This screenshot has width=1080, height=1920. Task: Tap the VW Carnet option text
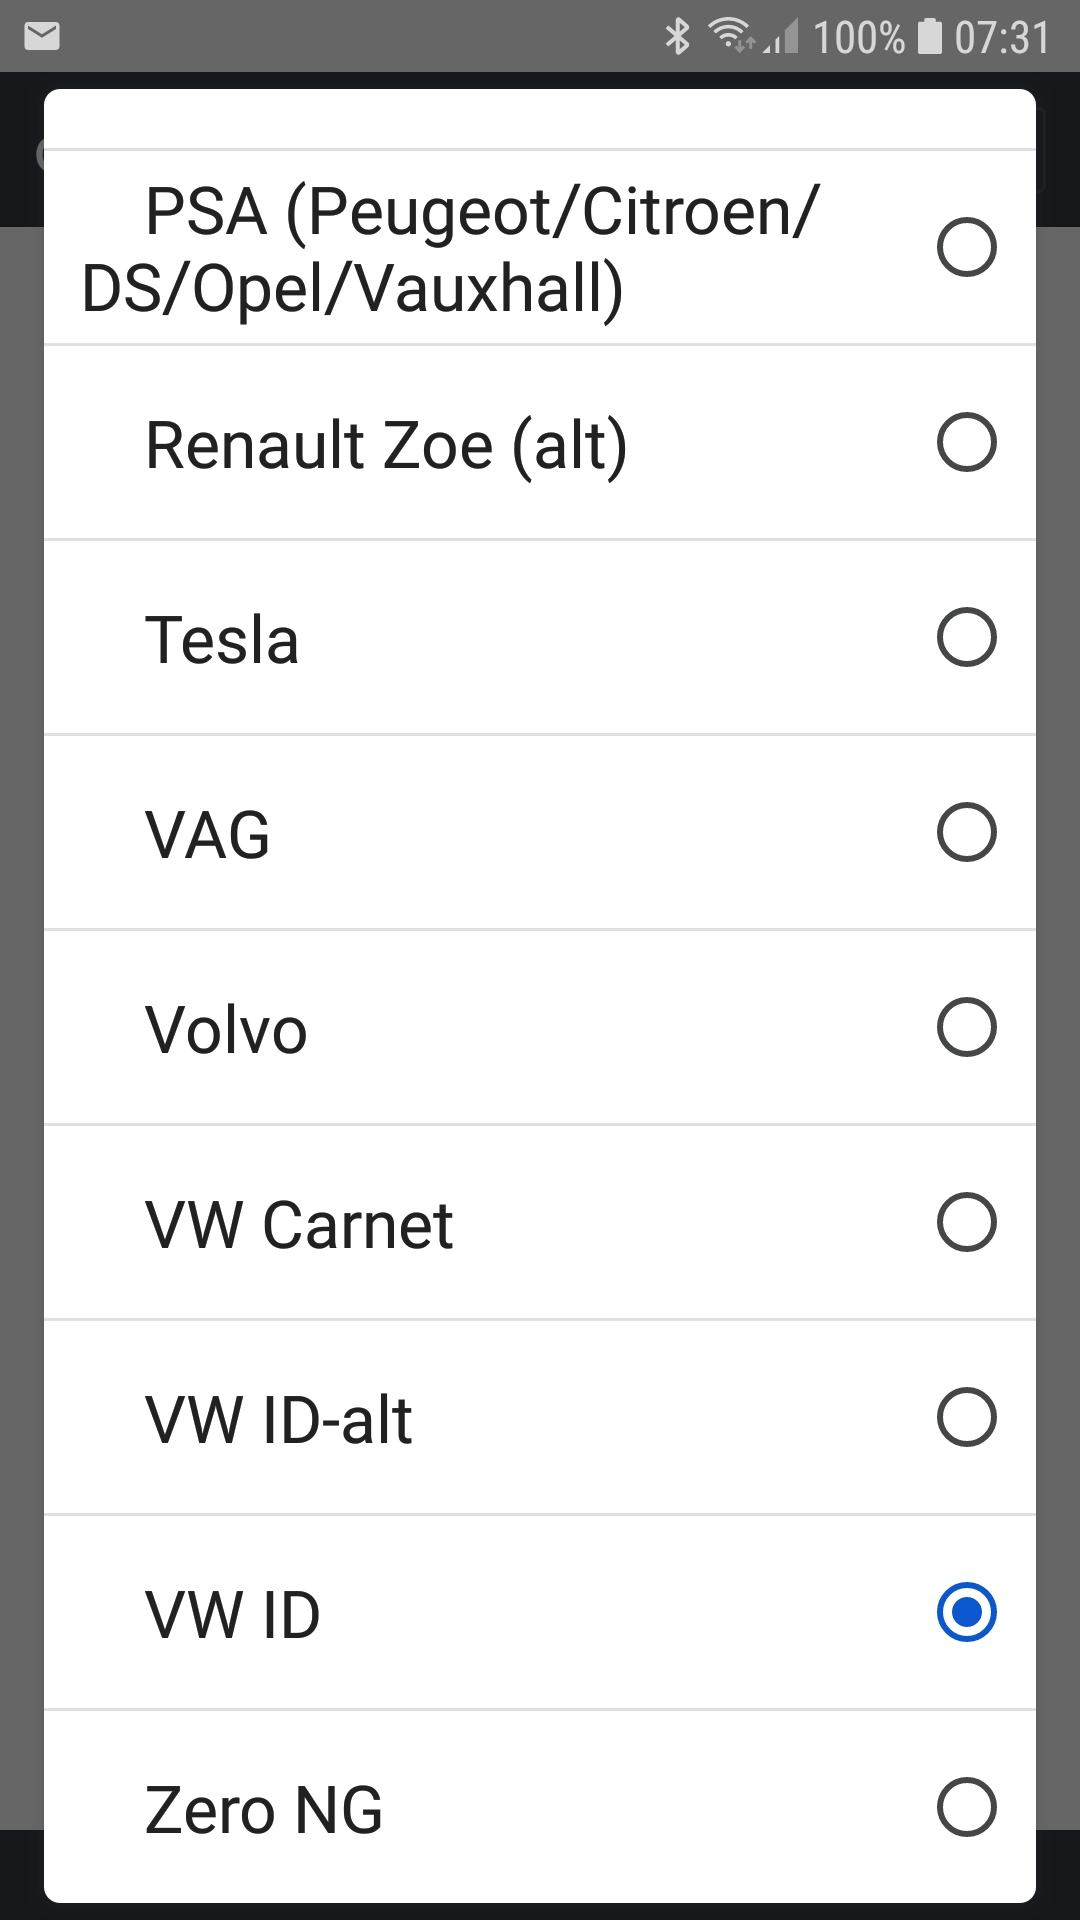click(299, 1225)
